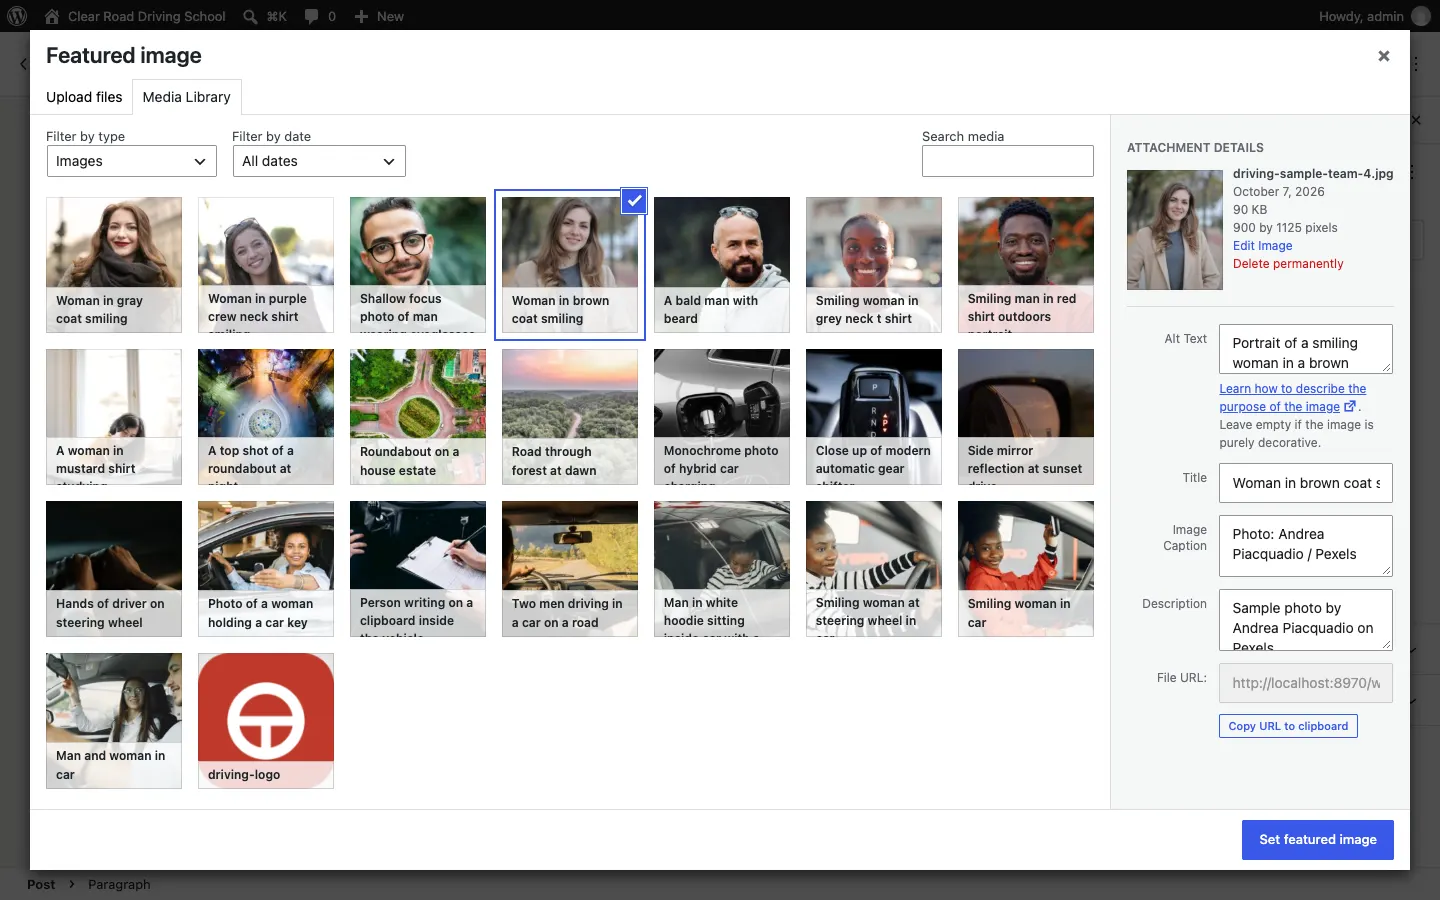This screenshot has height=900, width=1440.
Task: Select Man in white hoodie sitting image
Action: tap(722, 569)
